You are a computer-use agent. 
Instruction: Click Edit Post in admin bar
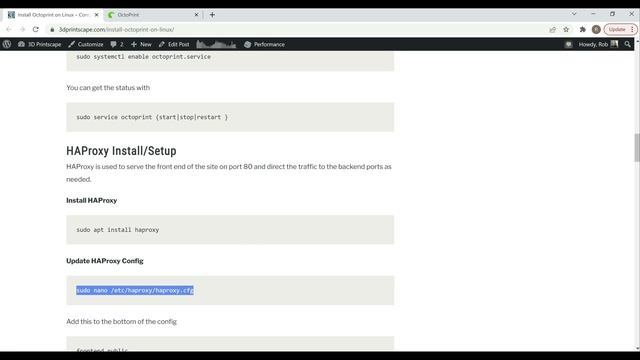point(174,44)
